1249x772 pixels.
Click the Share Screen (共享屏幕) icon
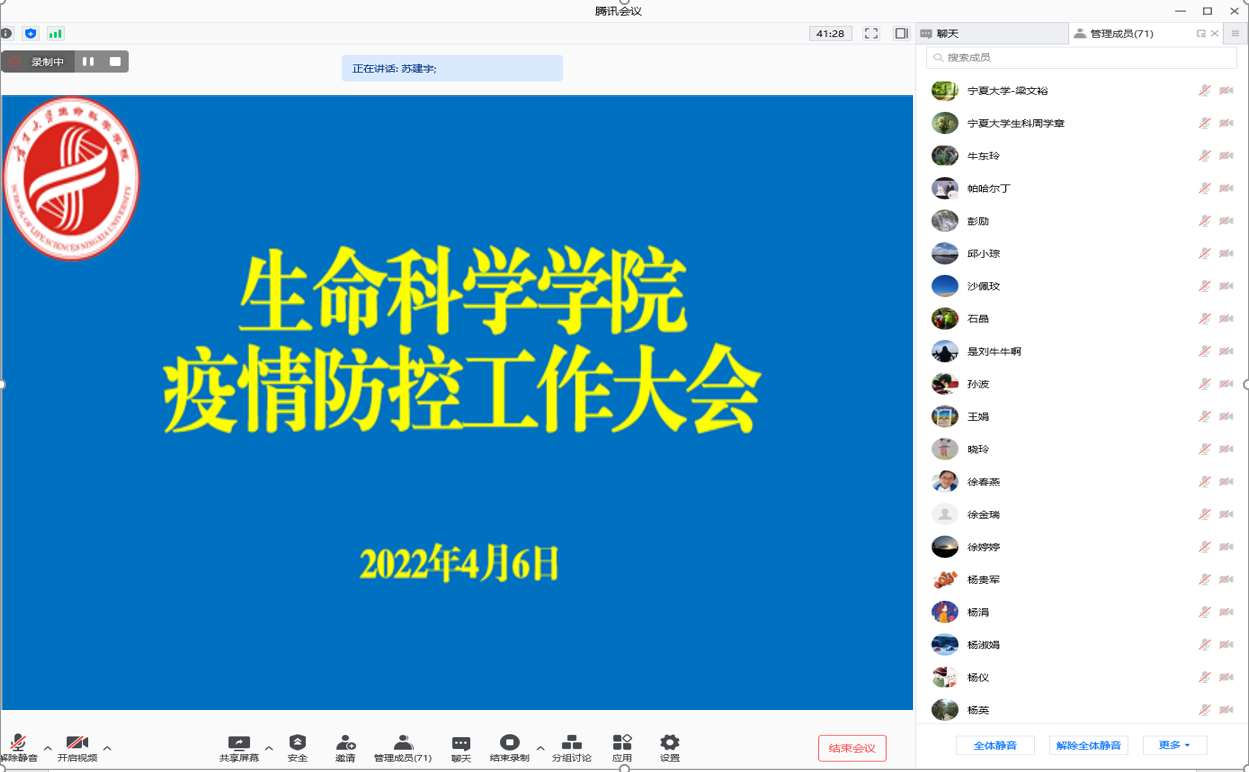tap(239, 743)
